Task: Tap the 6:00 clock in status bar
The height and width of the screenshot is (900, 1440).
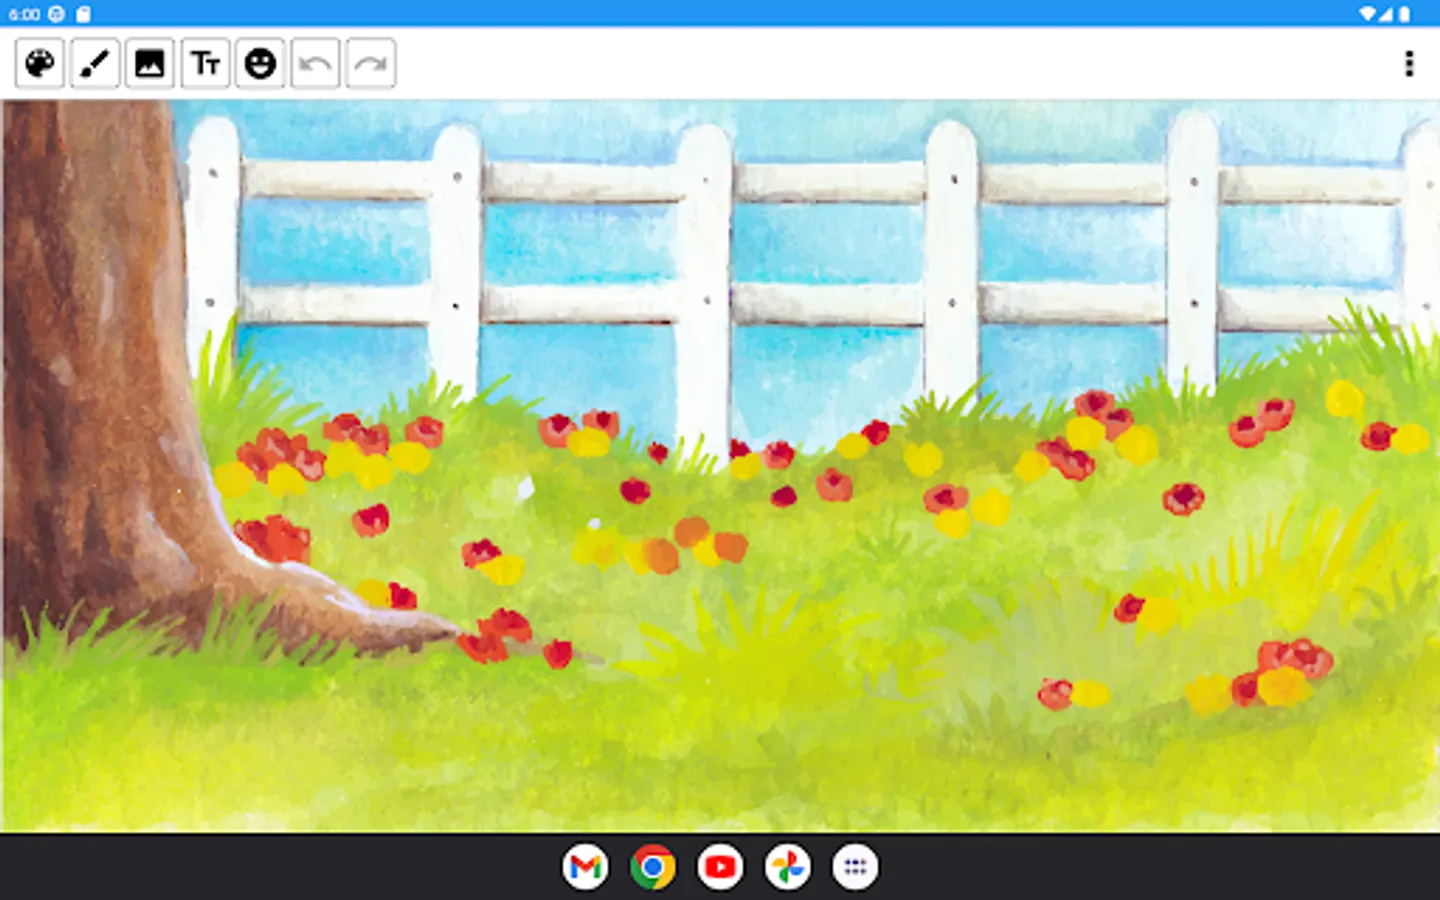Action: 24,14
